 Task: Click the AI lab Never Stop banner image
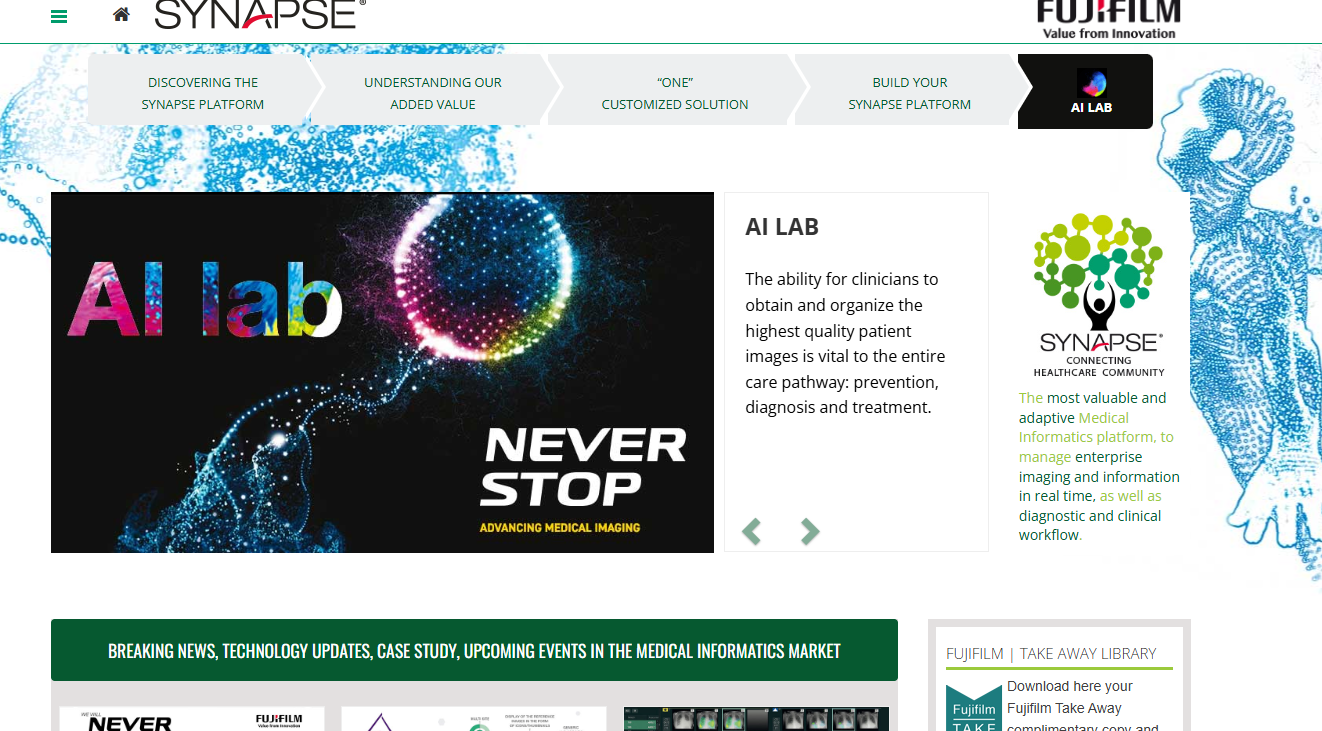click(x=382, y=372)
